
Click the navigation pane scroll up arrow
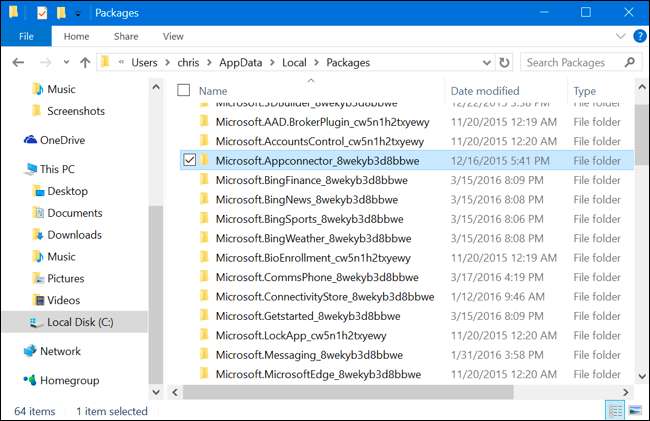click(x=156, y=87)
